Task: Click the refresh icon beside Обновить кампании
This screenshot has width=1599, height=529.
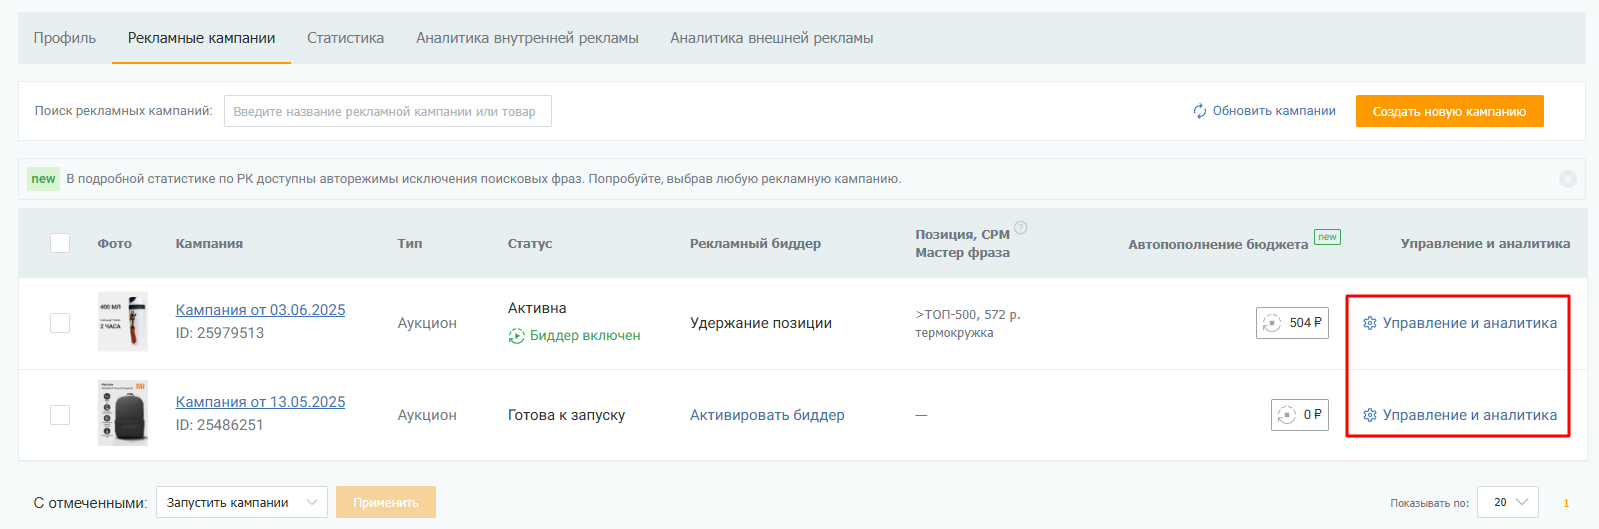Action: pos(1200,111)
